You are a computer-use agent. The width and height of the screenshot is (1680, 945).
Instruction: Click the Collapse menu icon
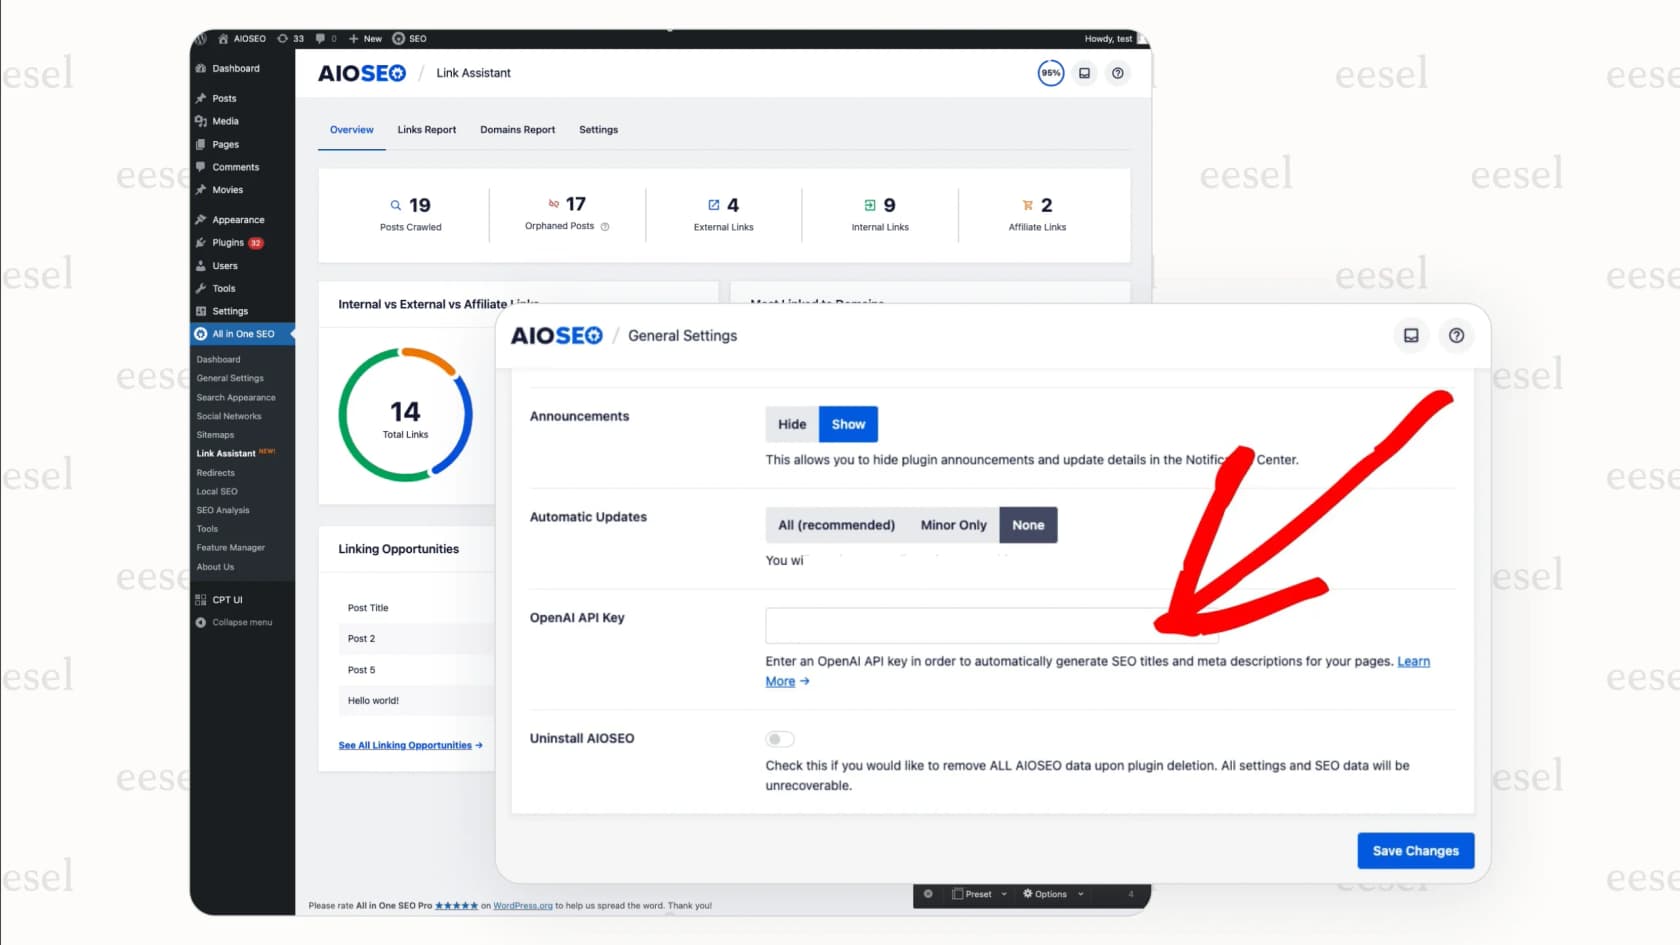[201, 623]
